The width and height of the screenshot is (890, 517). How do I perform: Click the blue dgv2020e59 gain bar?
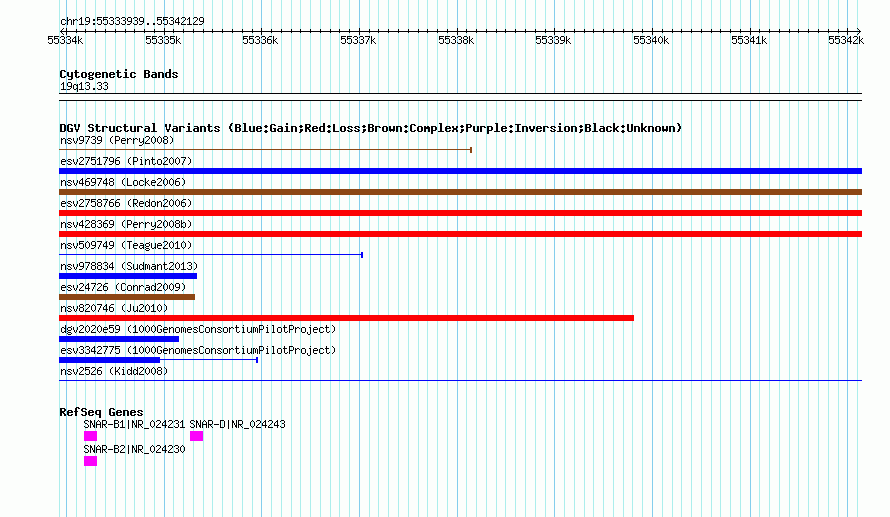pos(119,339)
